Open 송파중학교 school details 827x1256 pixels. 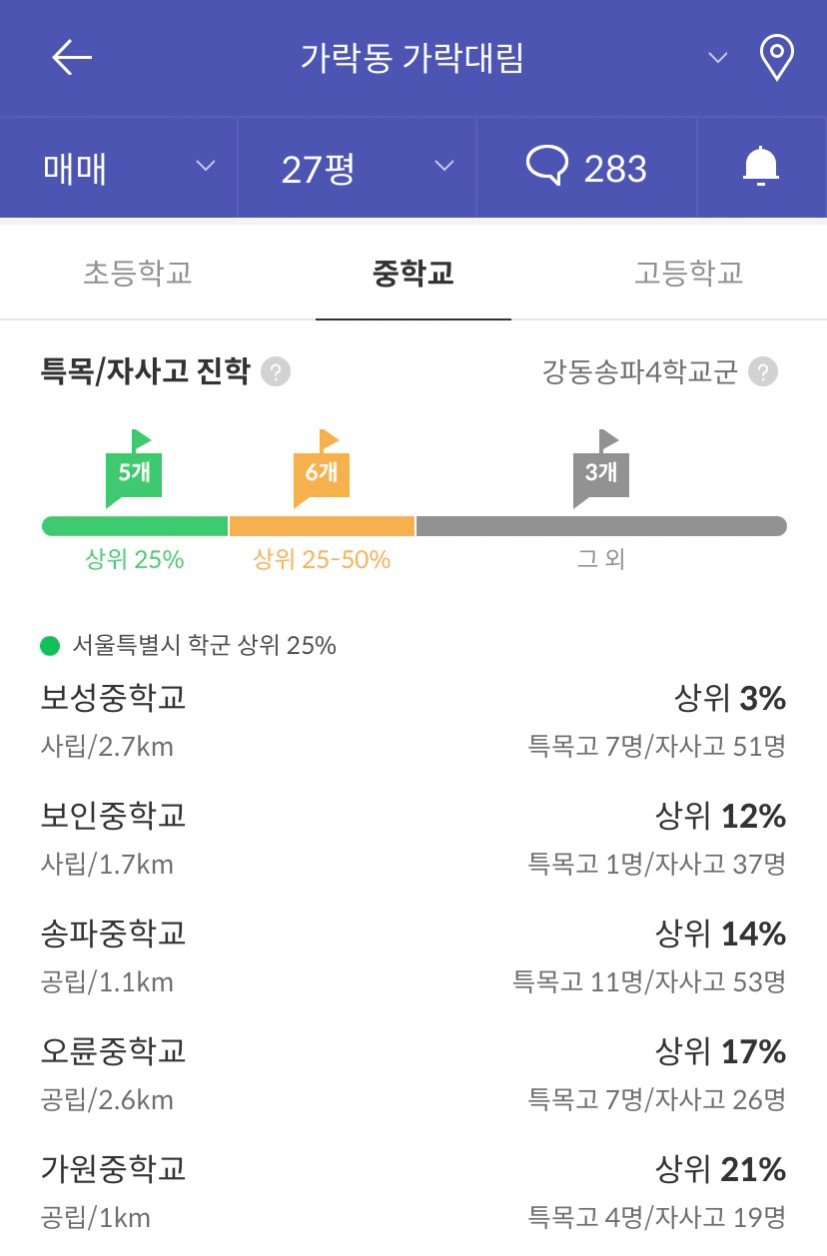coord(413,956)
